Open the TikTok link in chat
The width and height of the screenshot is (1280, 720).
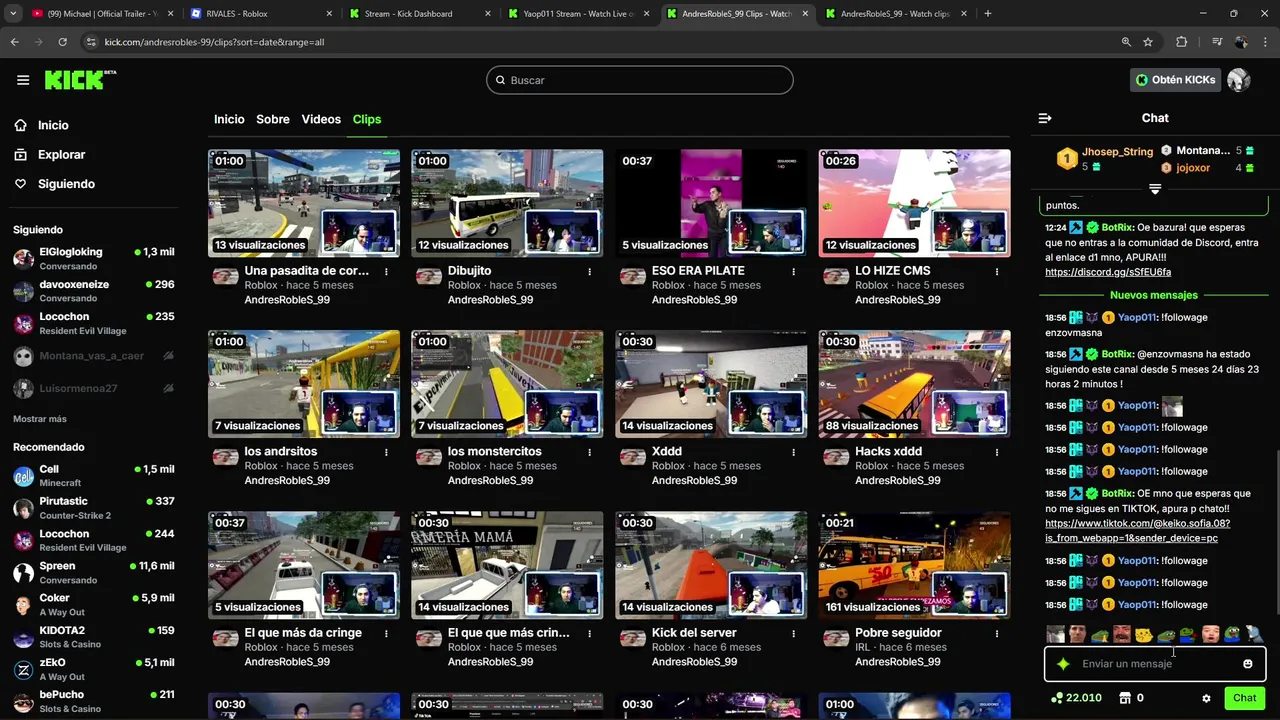(x=1138, y=531)
